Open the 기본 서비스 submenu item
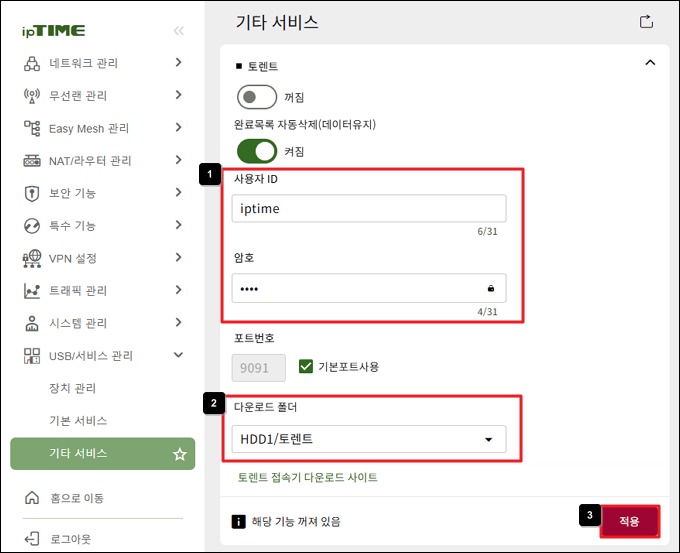680x553 pixels. (x=78, y=421)
